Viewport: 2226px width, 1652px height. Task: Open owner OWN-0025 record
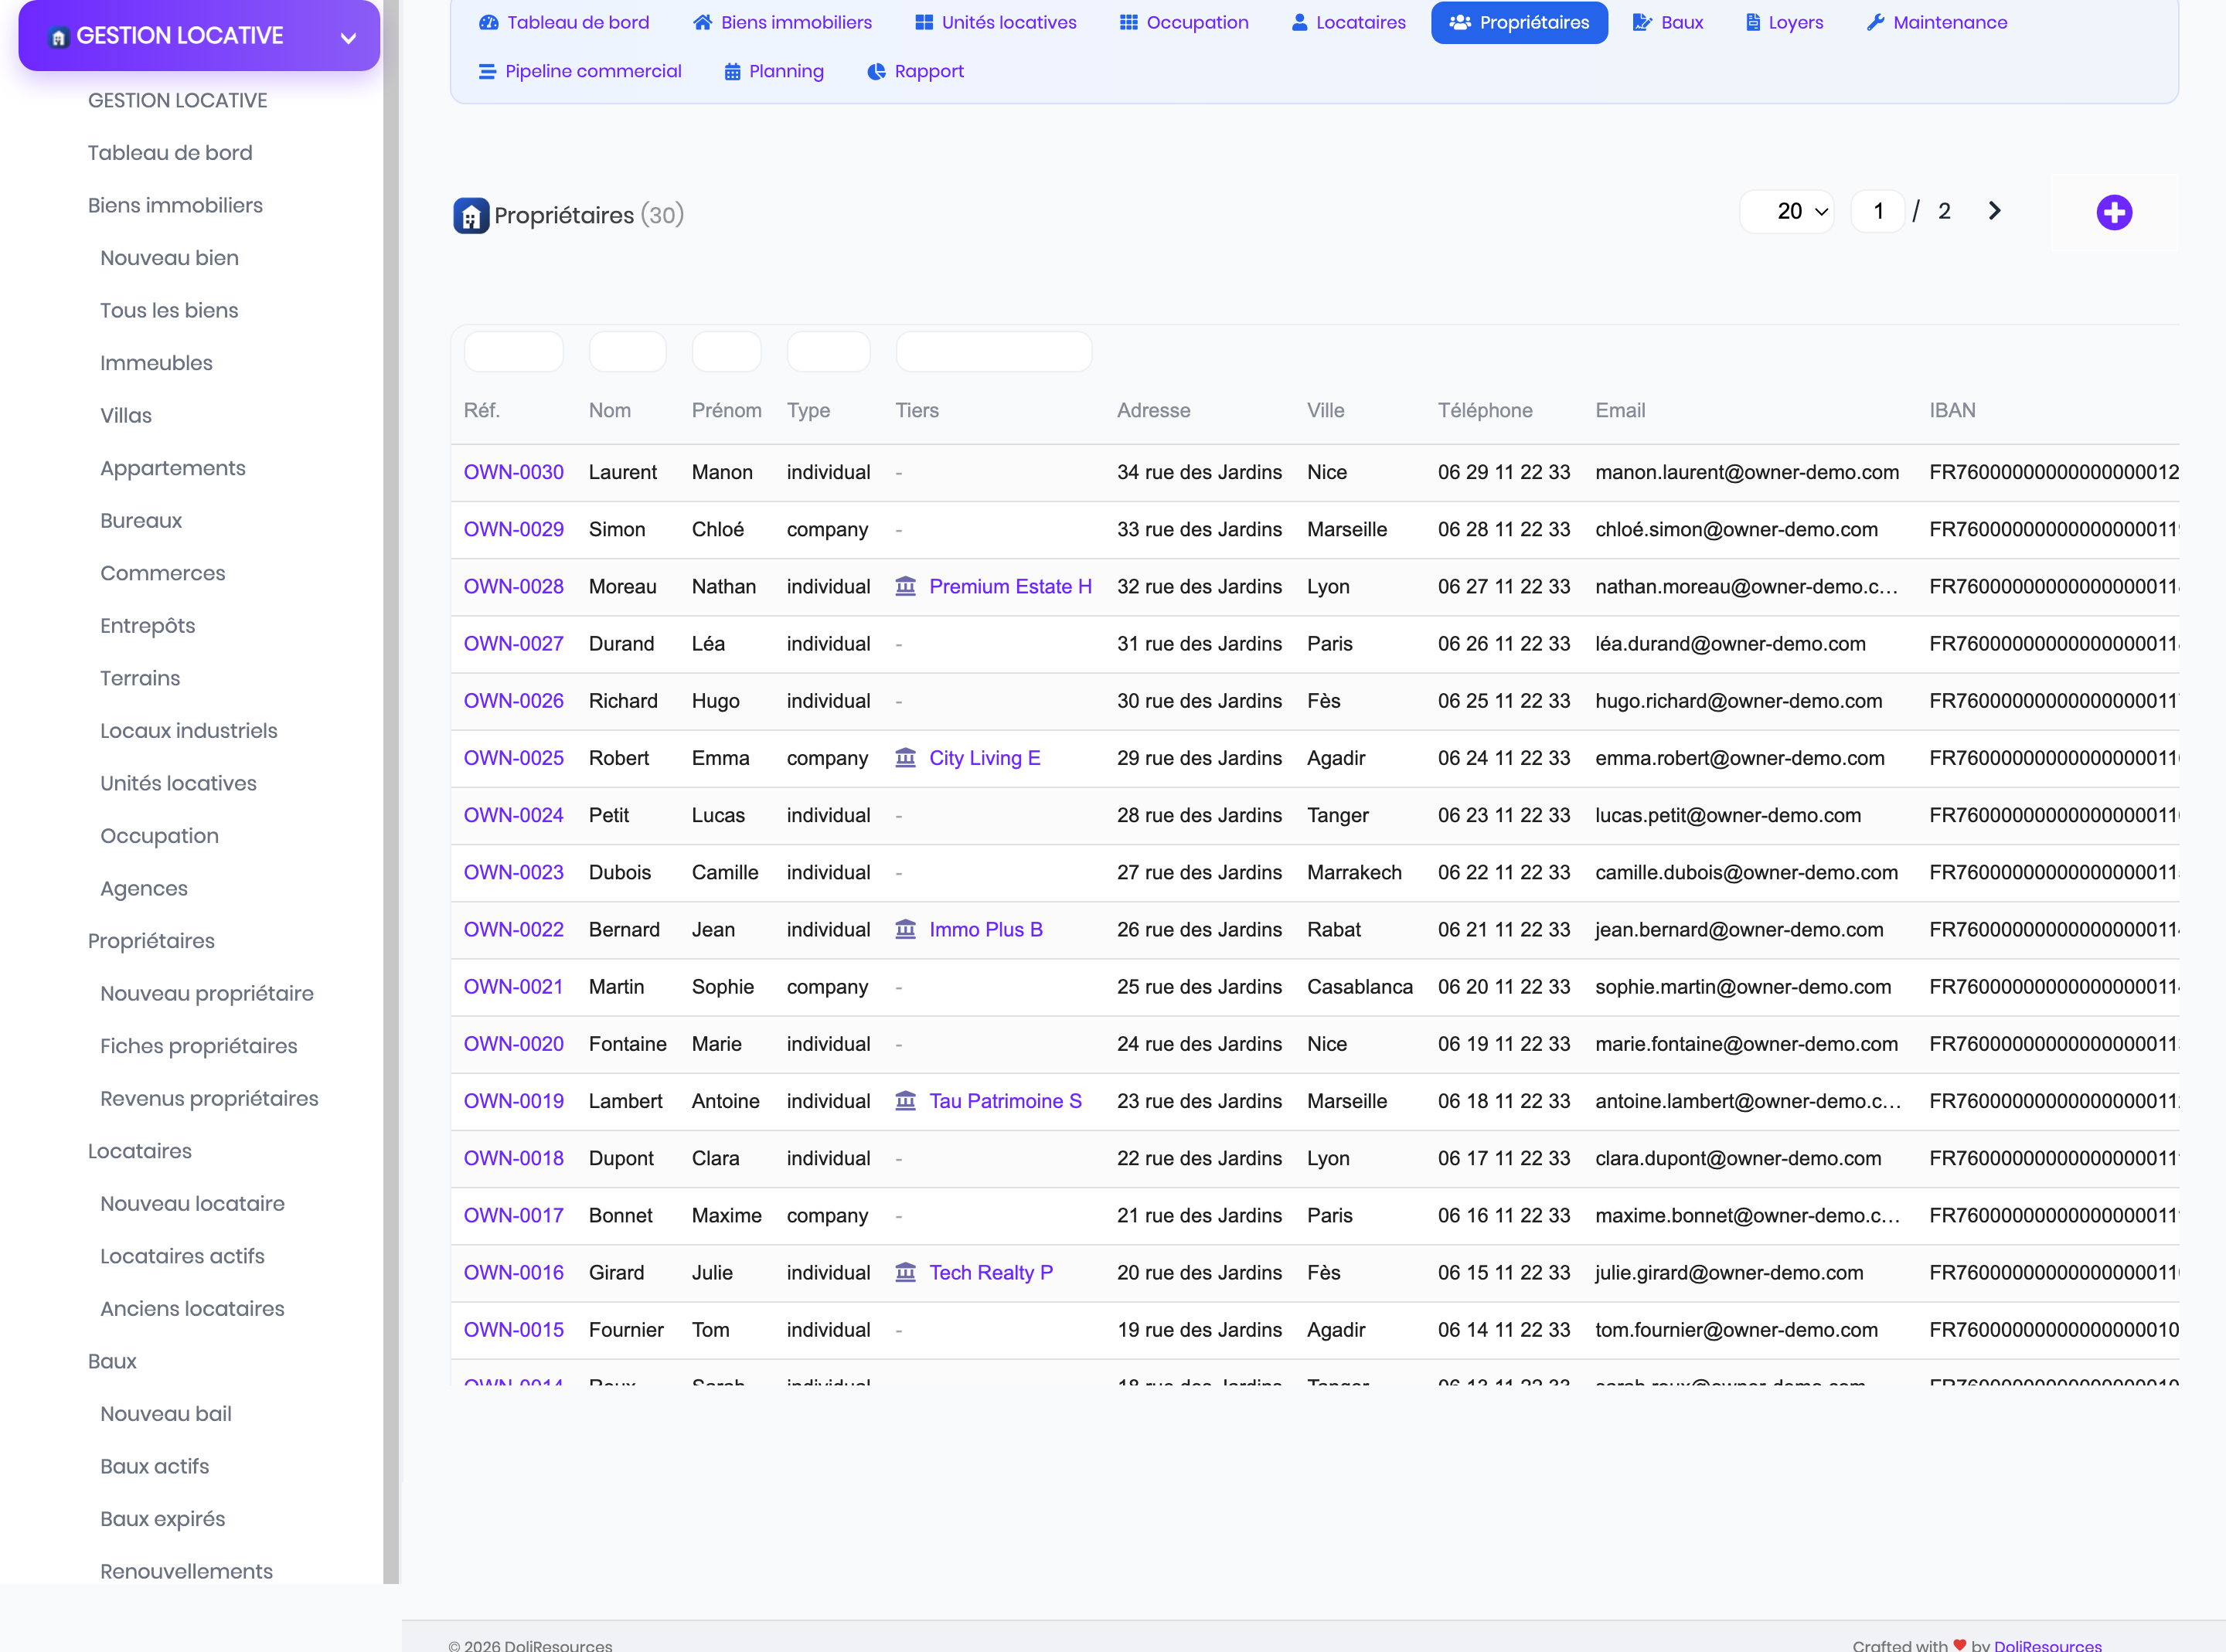[514, 758]
